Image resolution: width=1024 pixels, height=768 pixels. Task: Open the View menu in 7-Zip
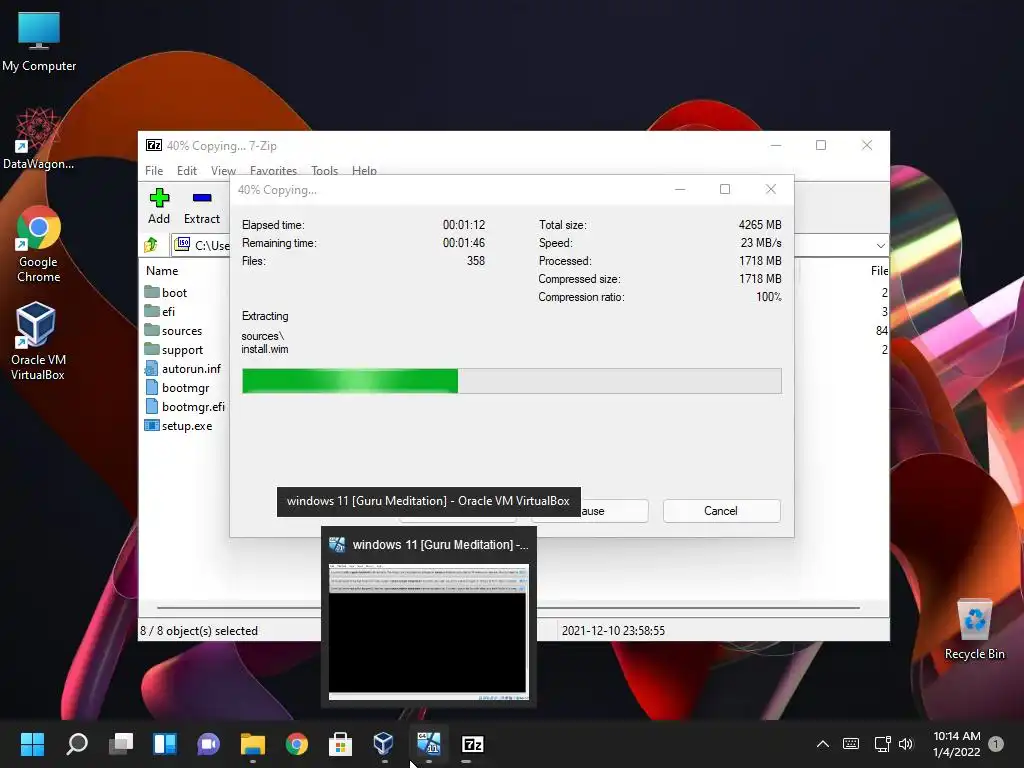coord(223,170)
